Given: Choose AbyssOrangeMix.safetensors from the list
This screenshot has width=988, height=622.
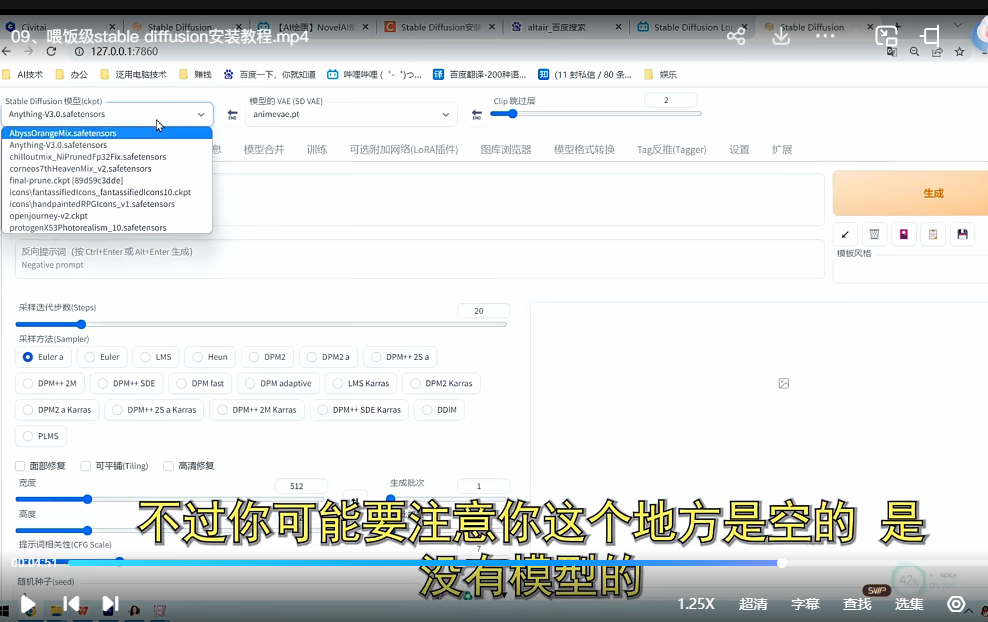Looking at the screenshot, I should click(107, 133).
